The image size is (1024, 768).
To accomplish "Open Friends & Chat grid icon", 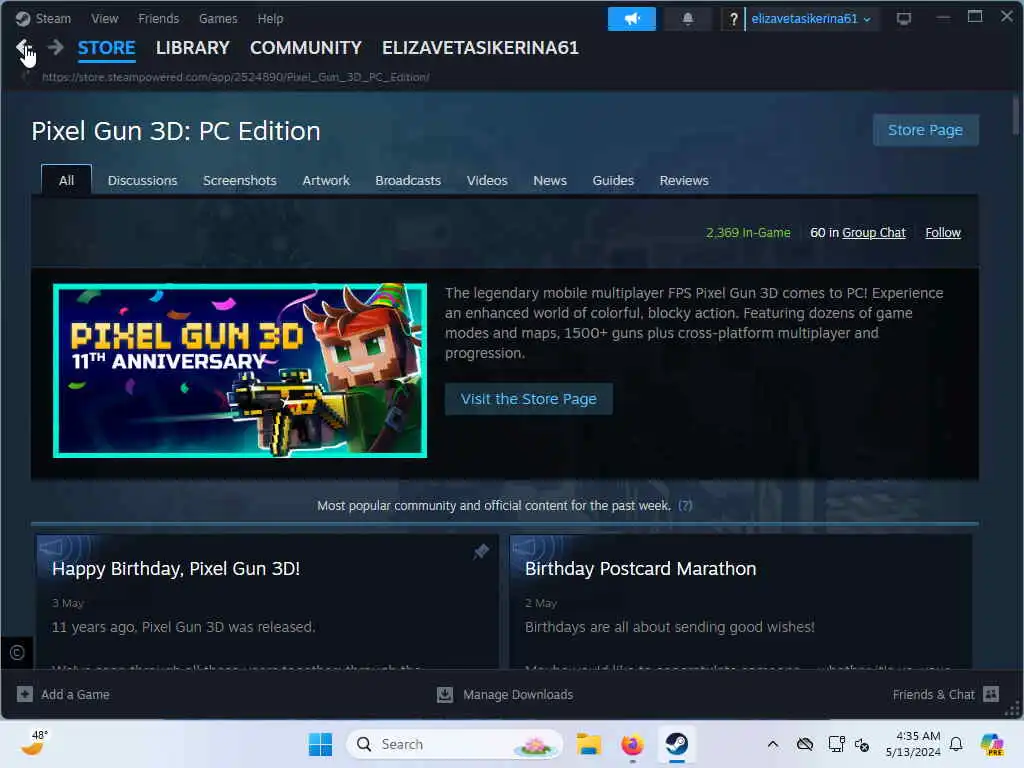I will [991, 694].
